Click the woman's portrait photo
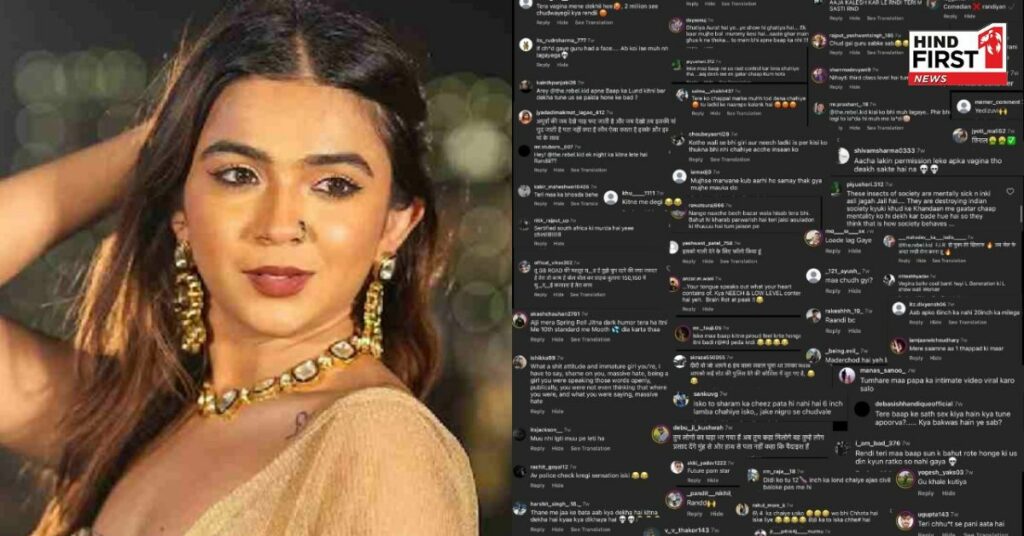Viewport: 1024px width, 536px height. point(256,268)
